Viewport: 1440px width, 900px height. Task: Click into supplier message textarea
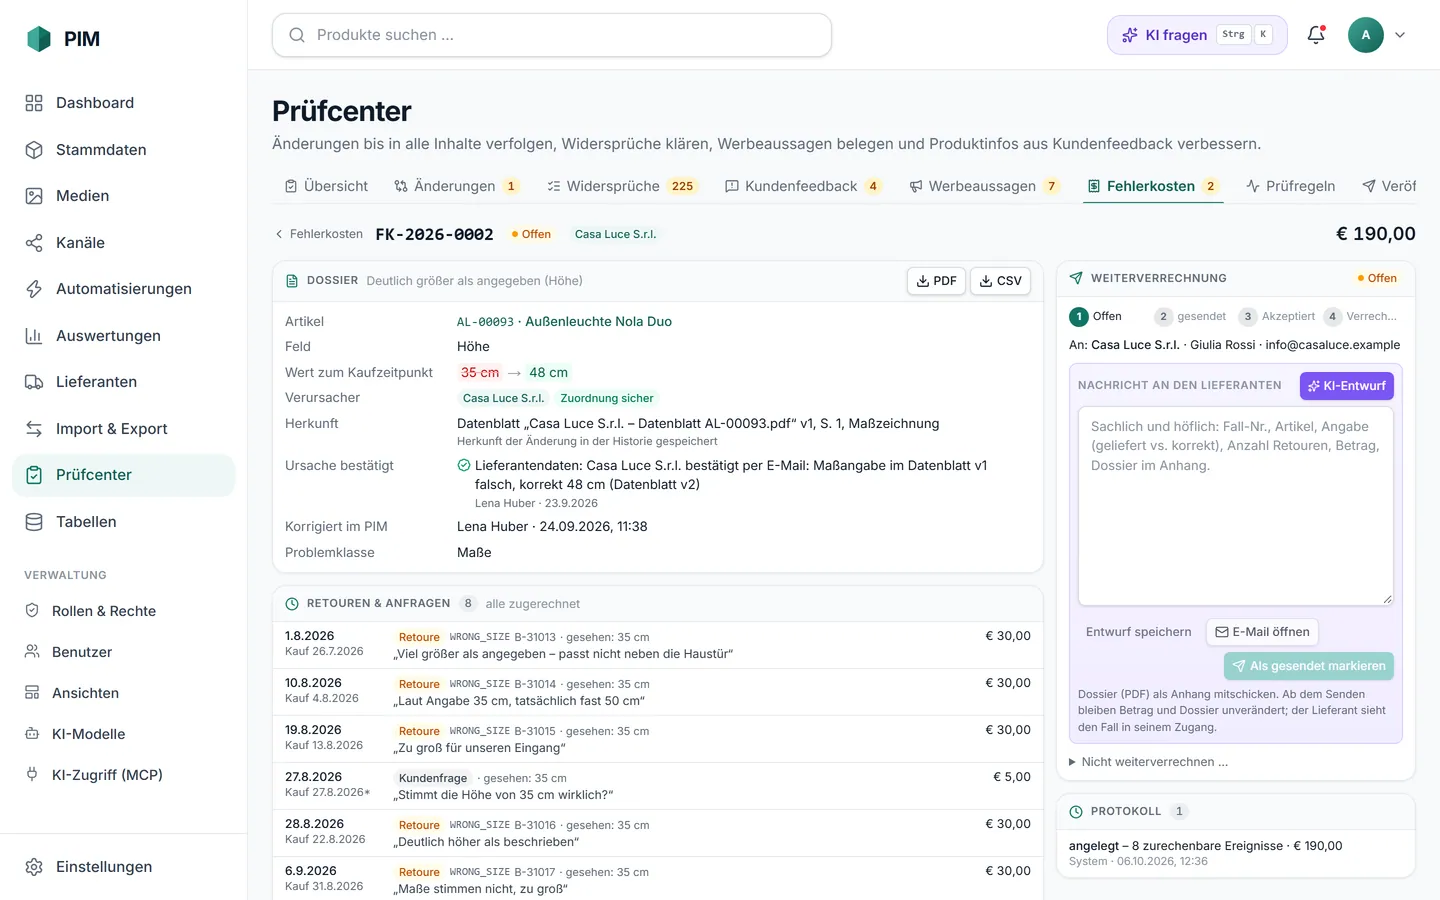pyautogui.click(x=1236, y=506)
